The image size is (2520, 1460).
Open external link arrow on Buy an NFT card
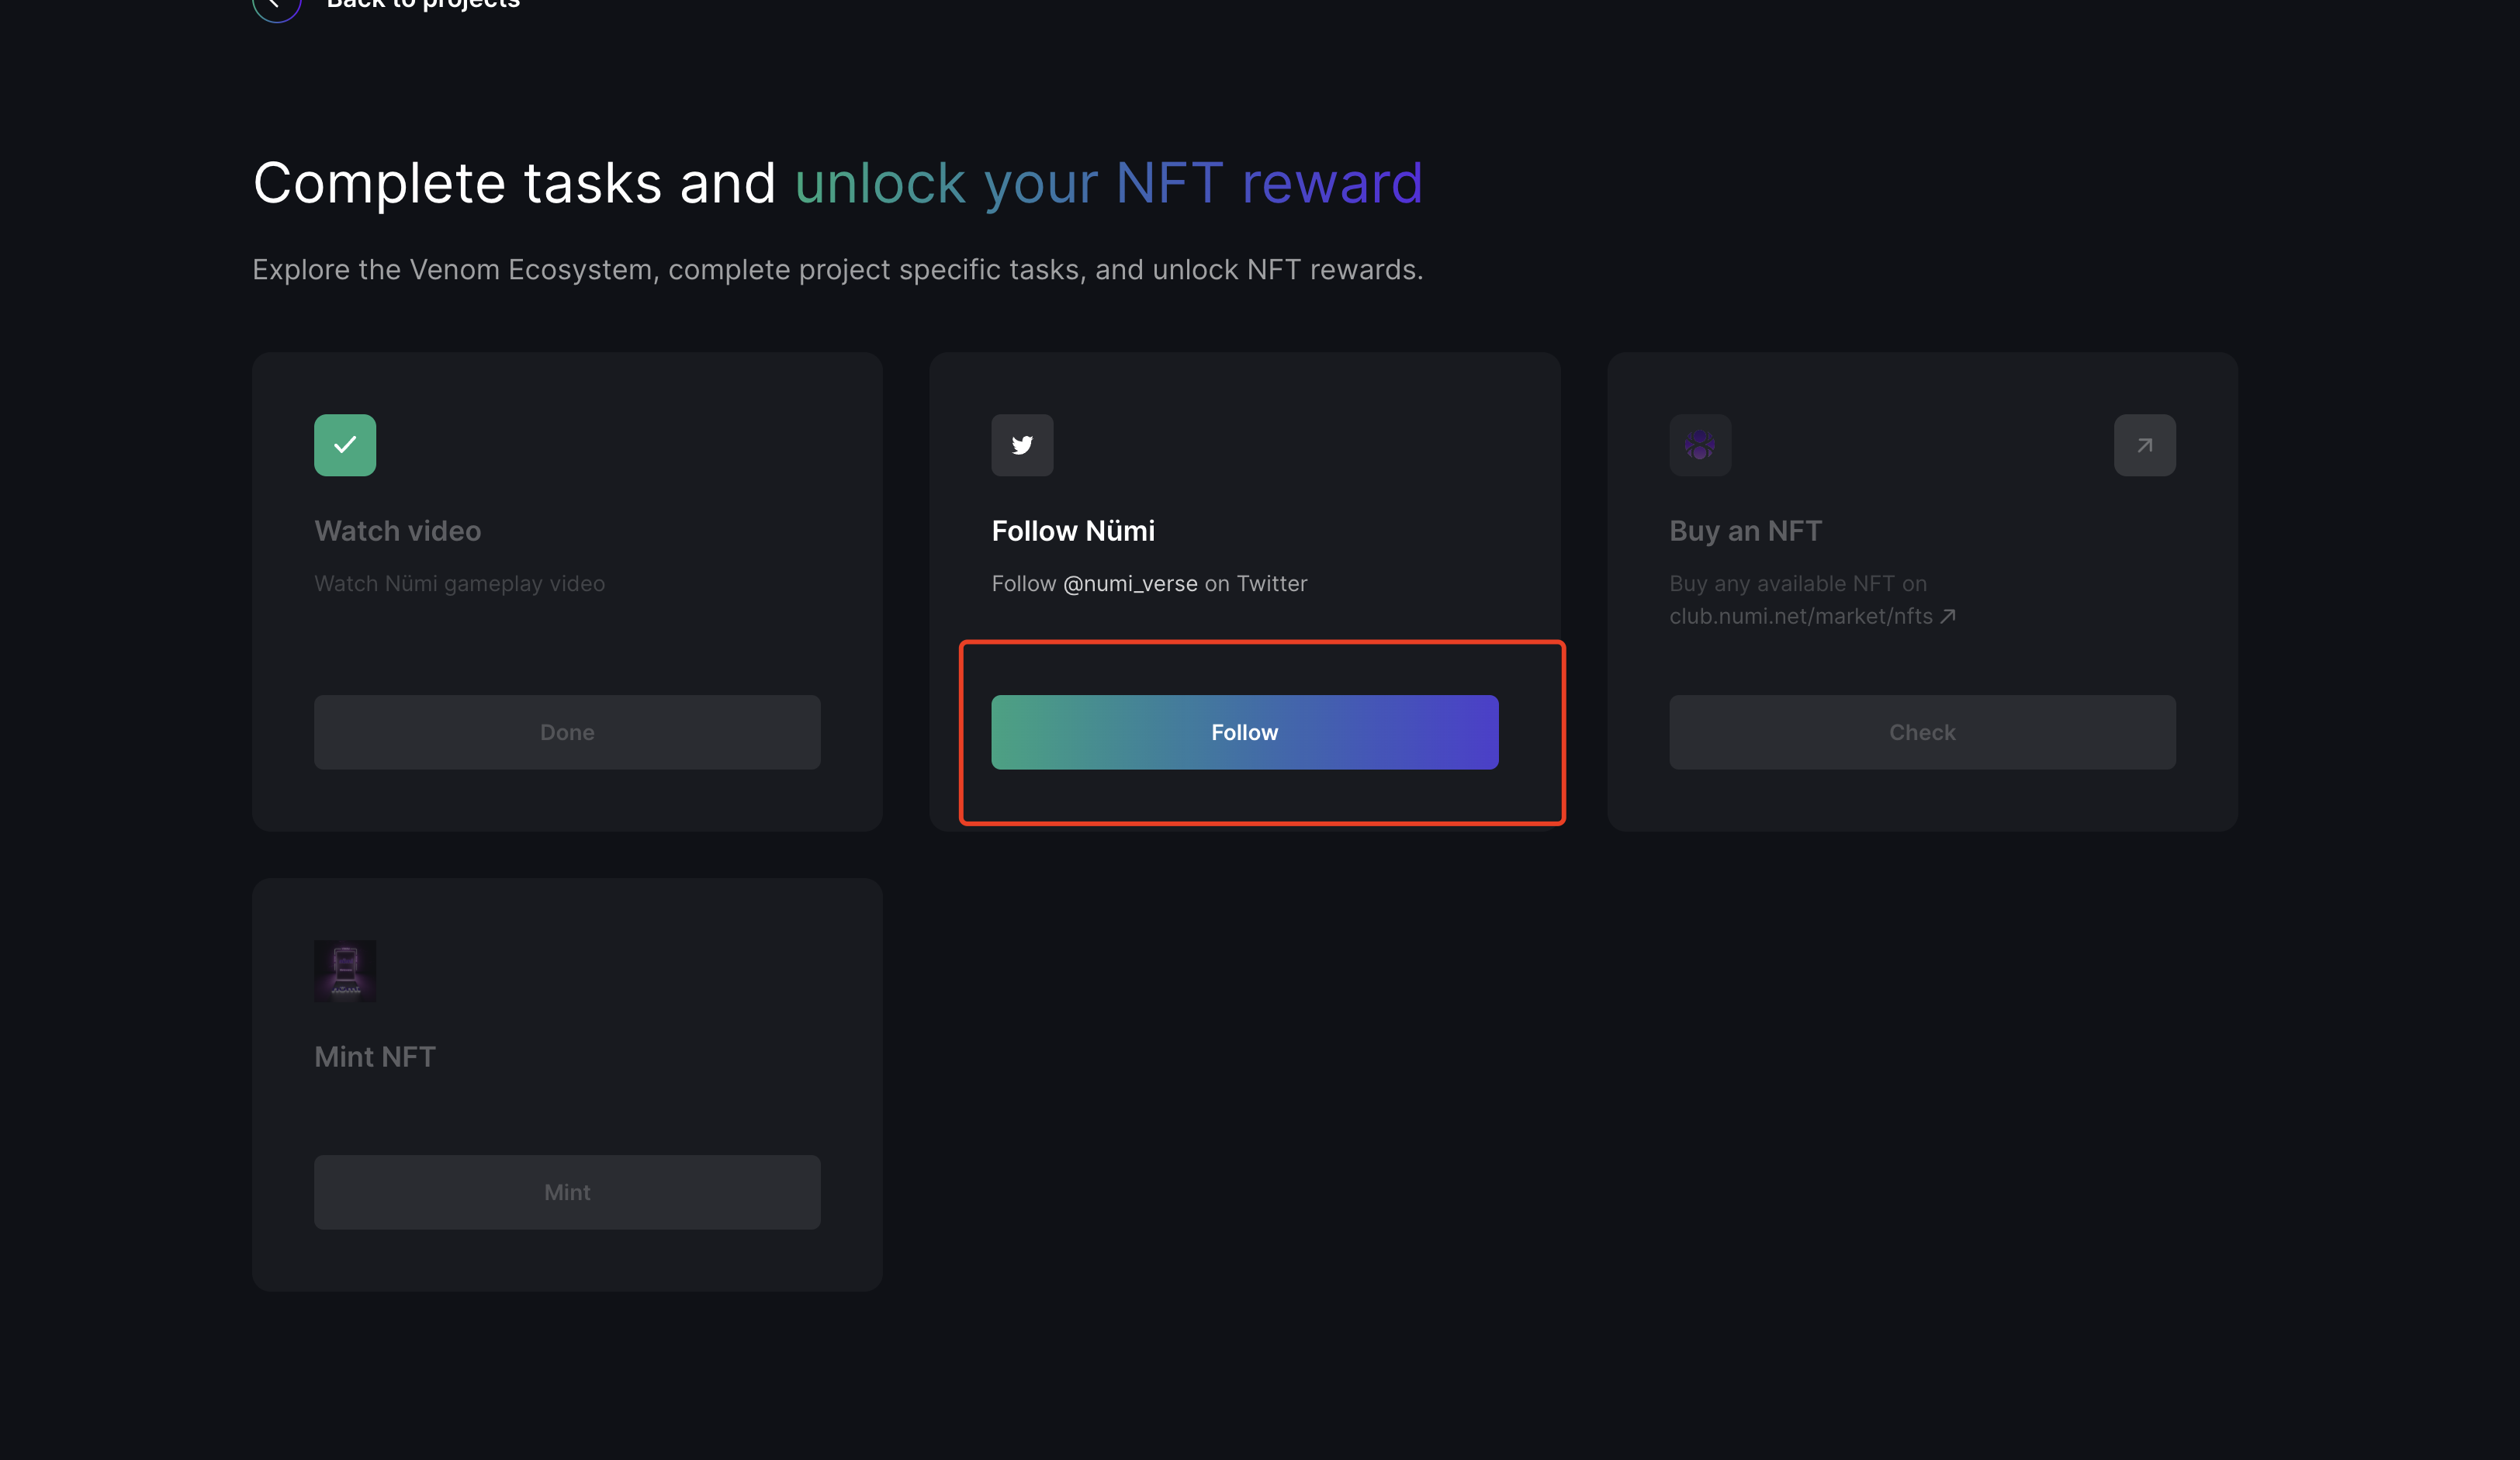[2144, 445]
